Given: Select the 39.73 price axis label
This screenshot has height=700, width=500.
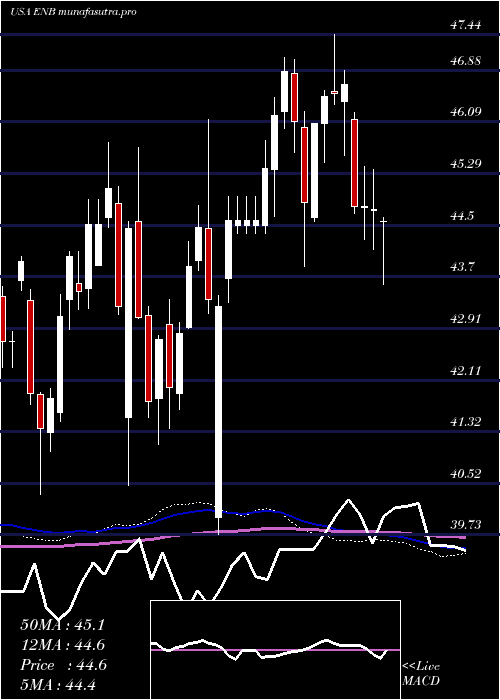Looking at the screenshot, I should pyautogui.click(x=465, y=524).
